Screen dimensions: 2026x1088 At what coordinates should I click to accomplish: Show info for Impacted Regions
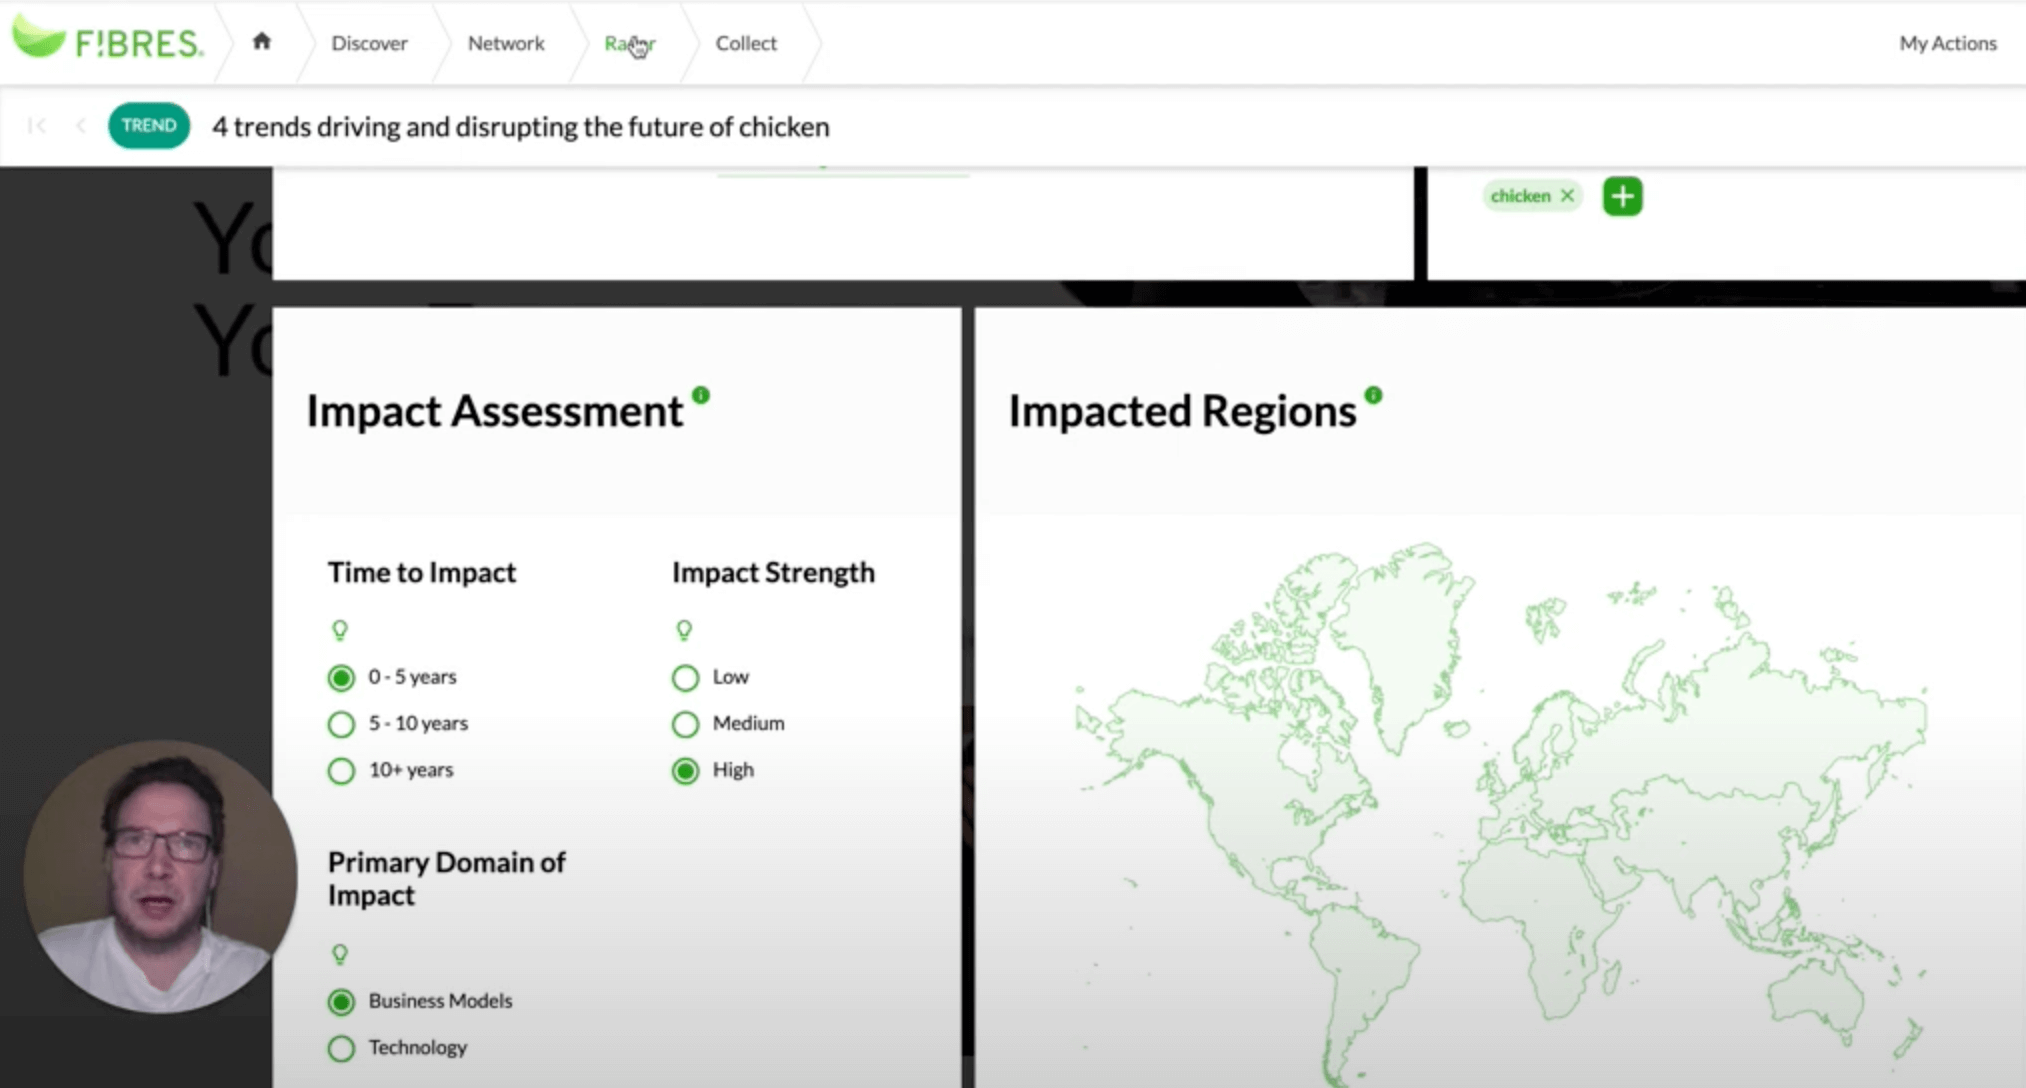tap(1374, 395)
